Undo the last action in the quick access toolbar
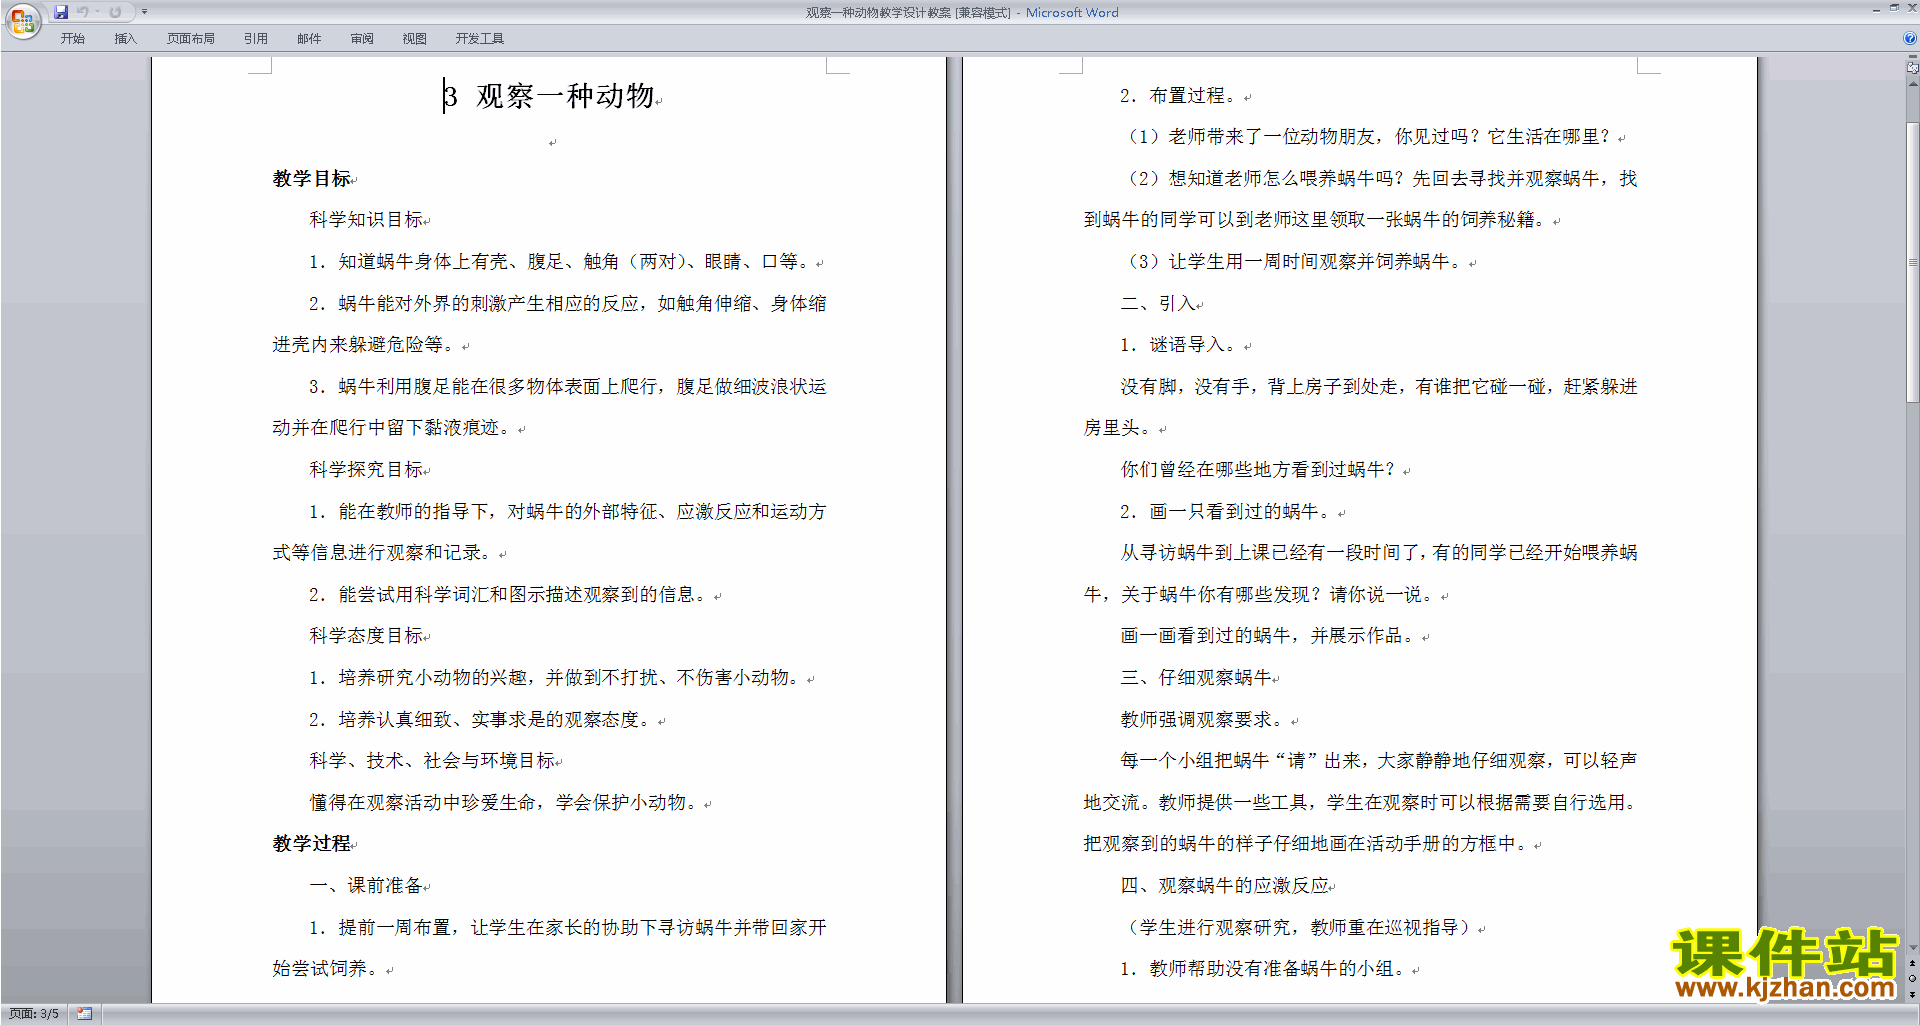The width and height of the screenshot is (1920, 1025). (x=83, y=12)
